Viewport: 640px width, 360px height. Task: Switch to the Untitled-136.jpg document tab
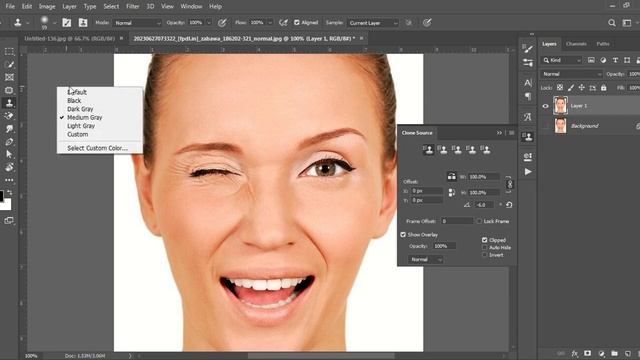pyautogui.click(x=69, y=38)
